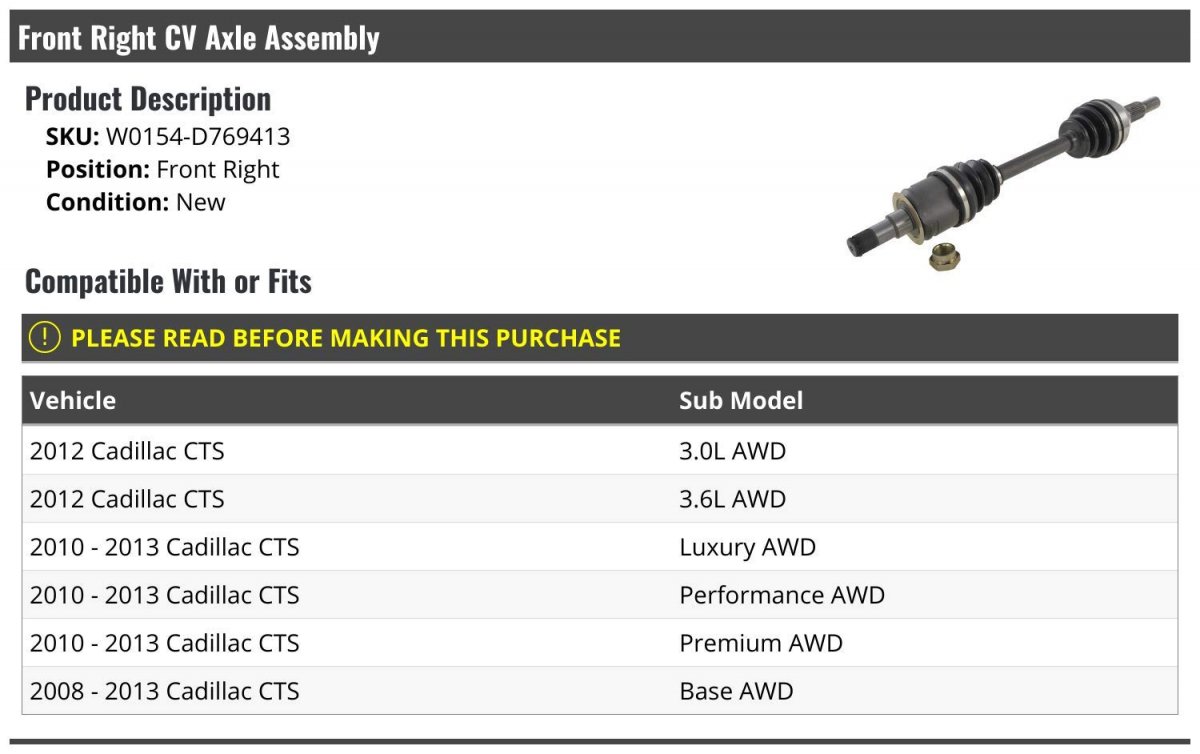Select the 3.6L AWD sub model cell

coord(733,499)
